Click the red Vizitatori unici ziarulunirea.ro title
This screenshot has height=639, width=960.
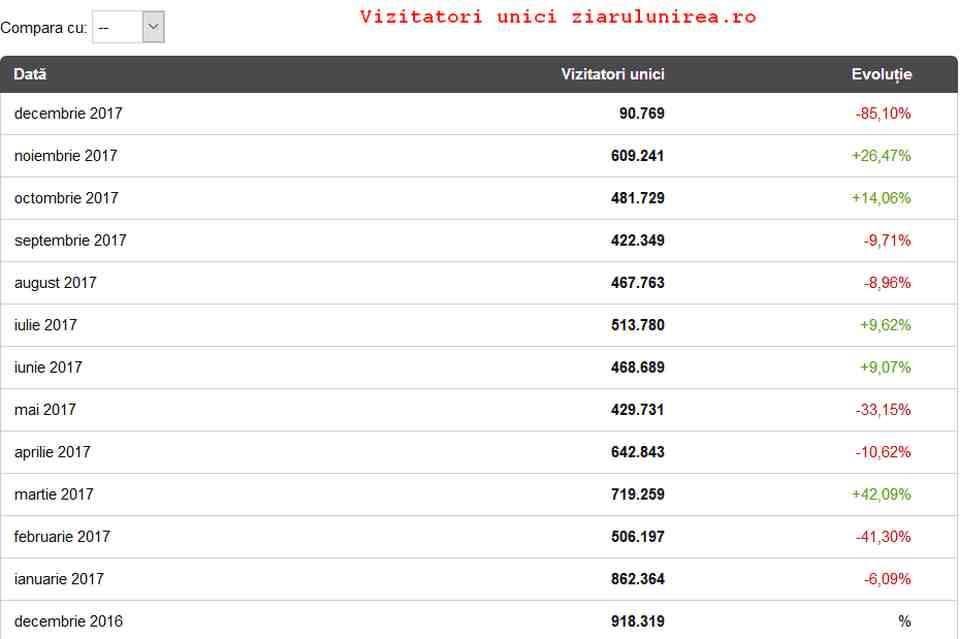click(x=558, y=17)
